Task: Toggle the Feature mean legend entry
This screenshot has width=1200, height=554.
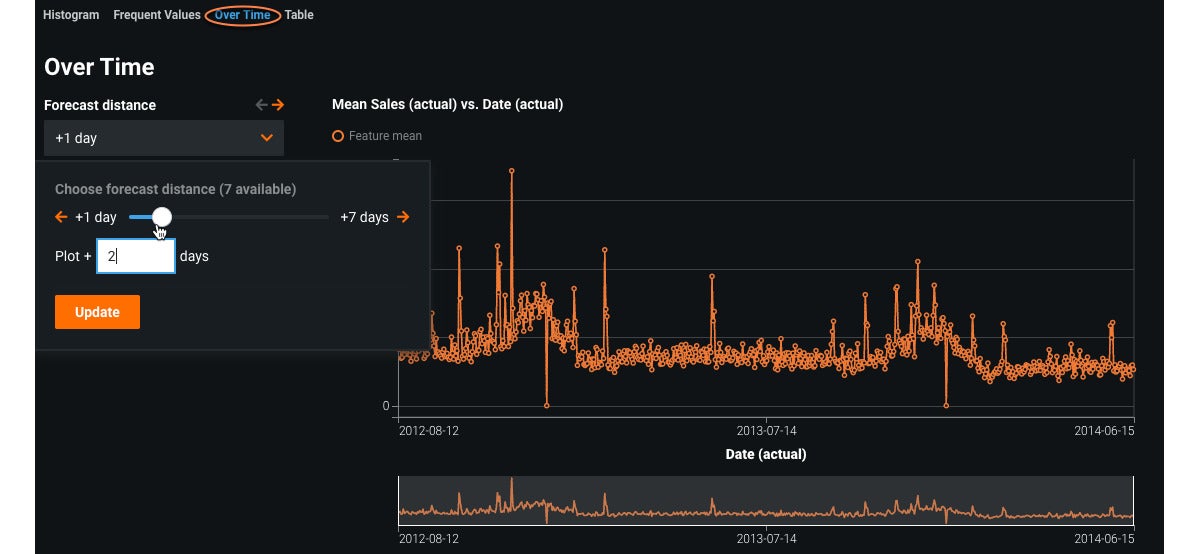Action: [x=377, y=136]
